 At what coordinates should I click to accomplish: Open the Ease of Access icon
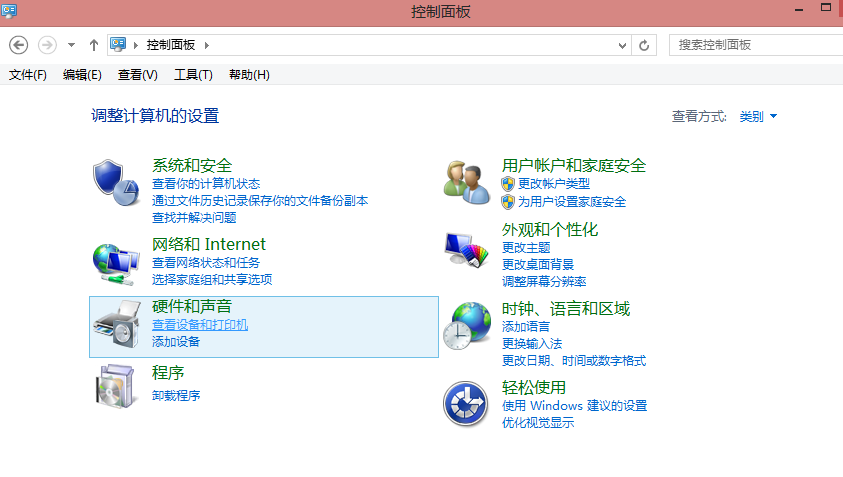pos(468,403)
